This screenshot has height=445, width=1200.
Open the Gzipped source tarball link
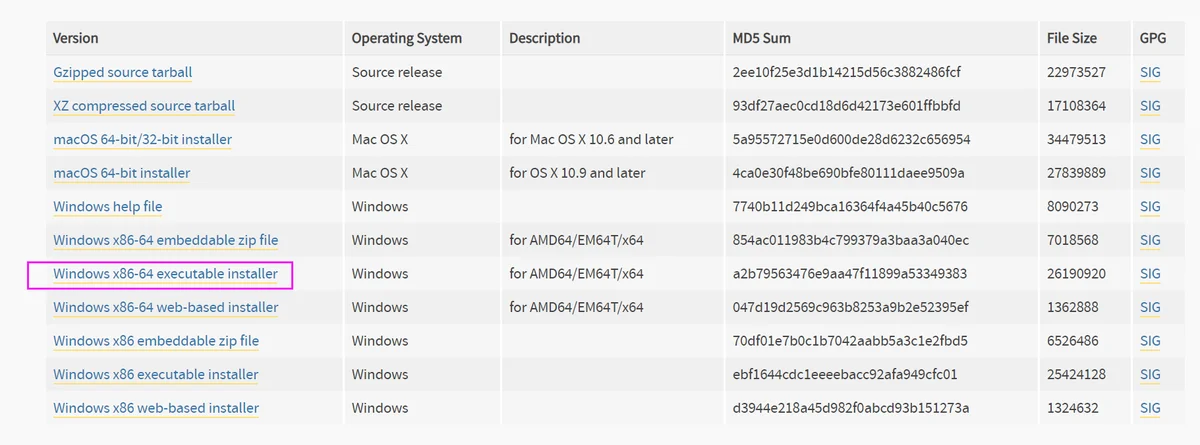coord(123,72)
